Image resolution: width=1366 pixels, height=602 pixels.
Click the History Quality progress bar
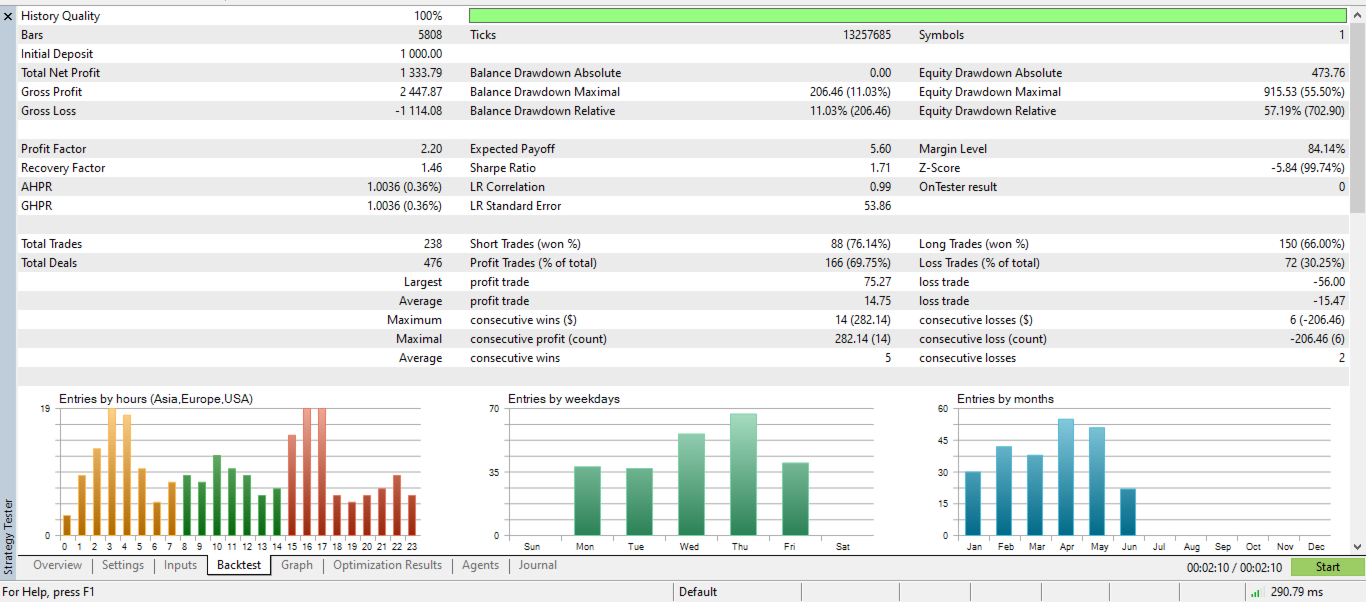(x=908, y=15)
